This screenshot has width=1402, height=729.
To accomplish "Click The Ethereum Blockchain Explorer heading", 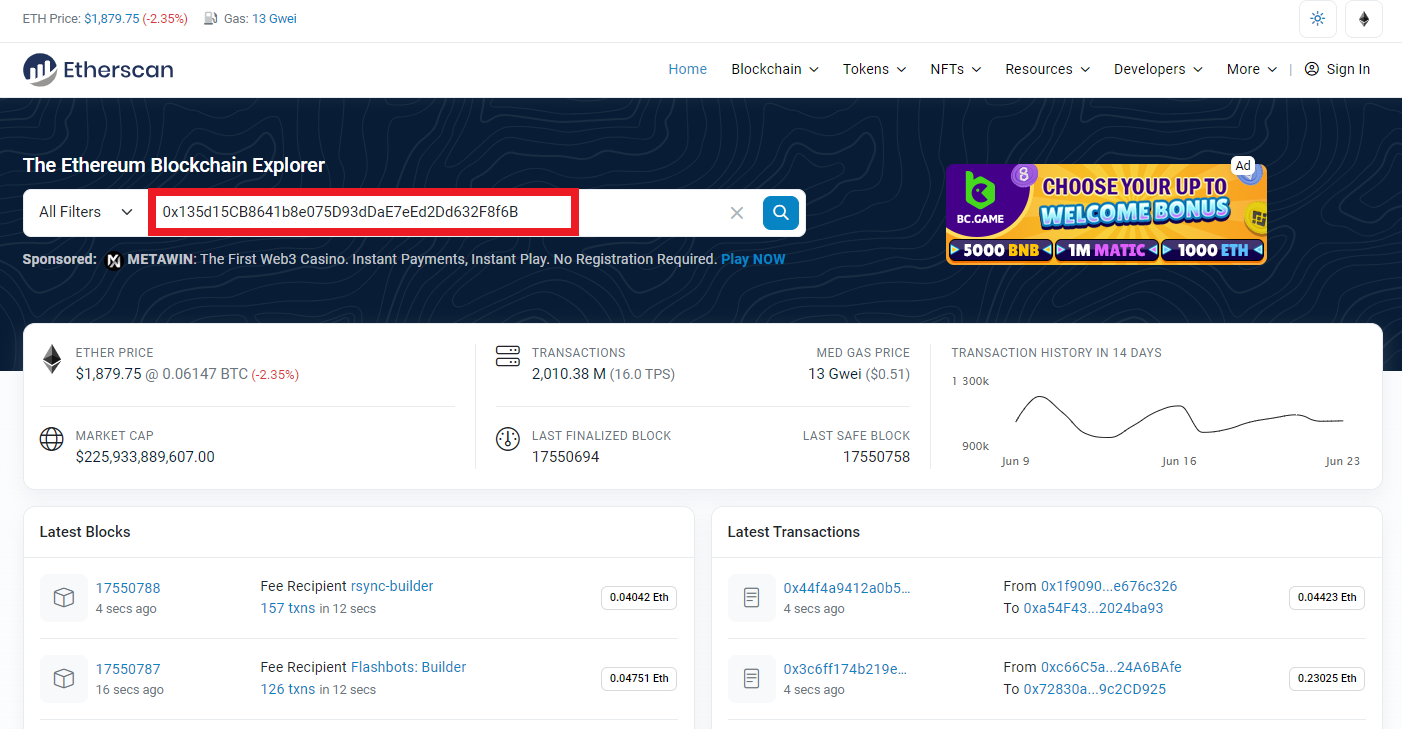I will coord(174,165).
